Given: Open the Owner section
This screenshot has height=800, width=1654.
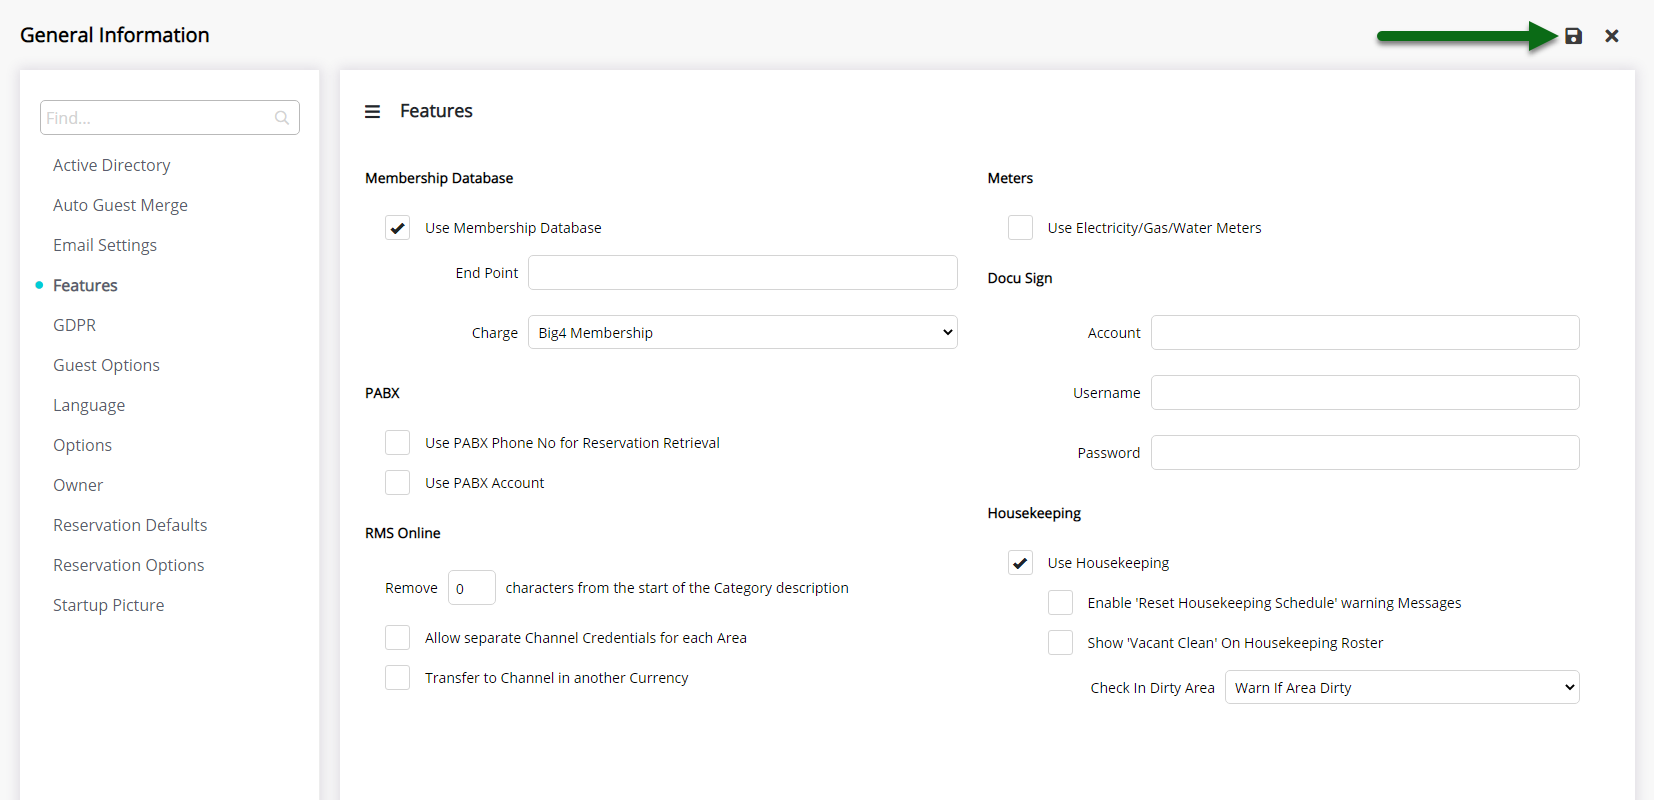Looking at the screenshot, I should tap(78, 485).
